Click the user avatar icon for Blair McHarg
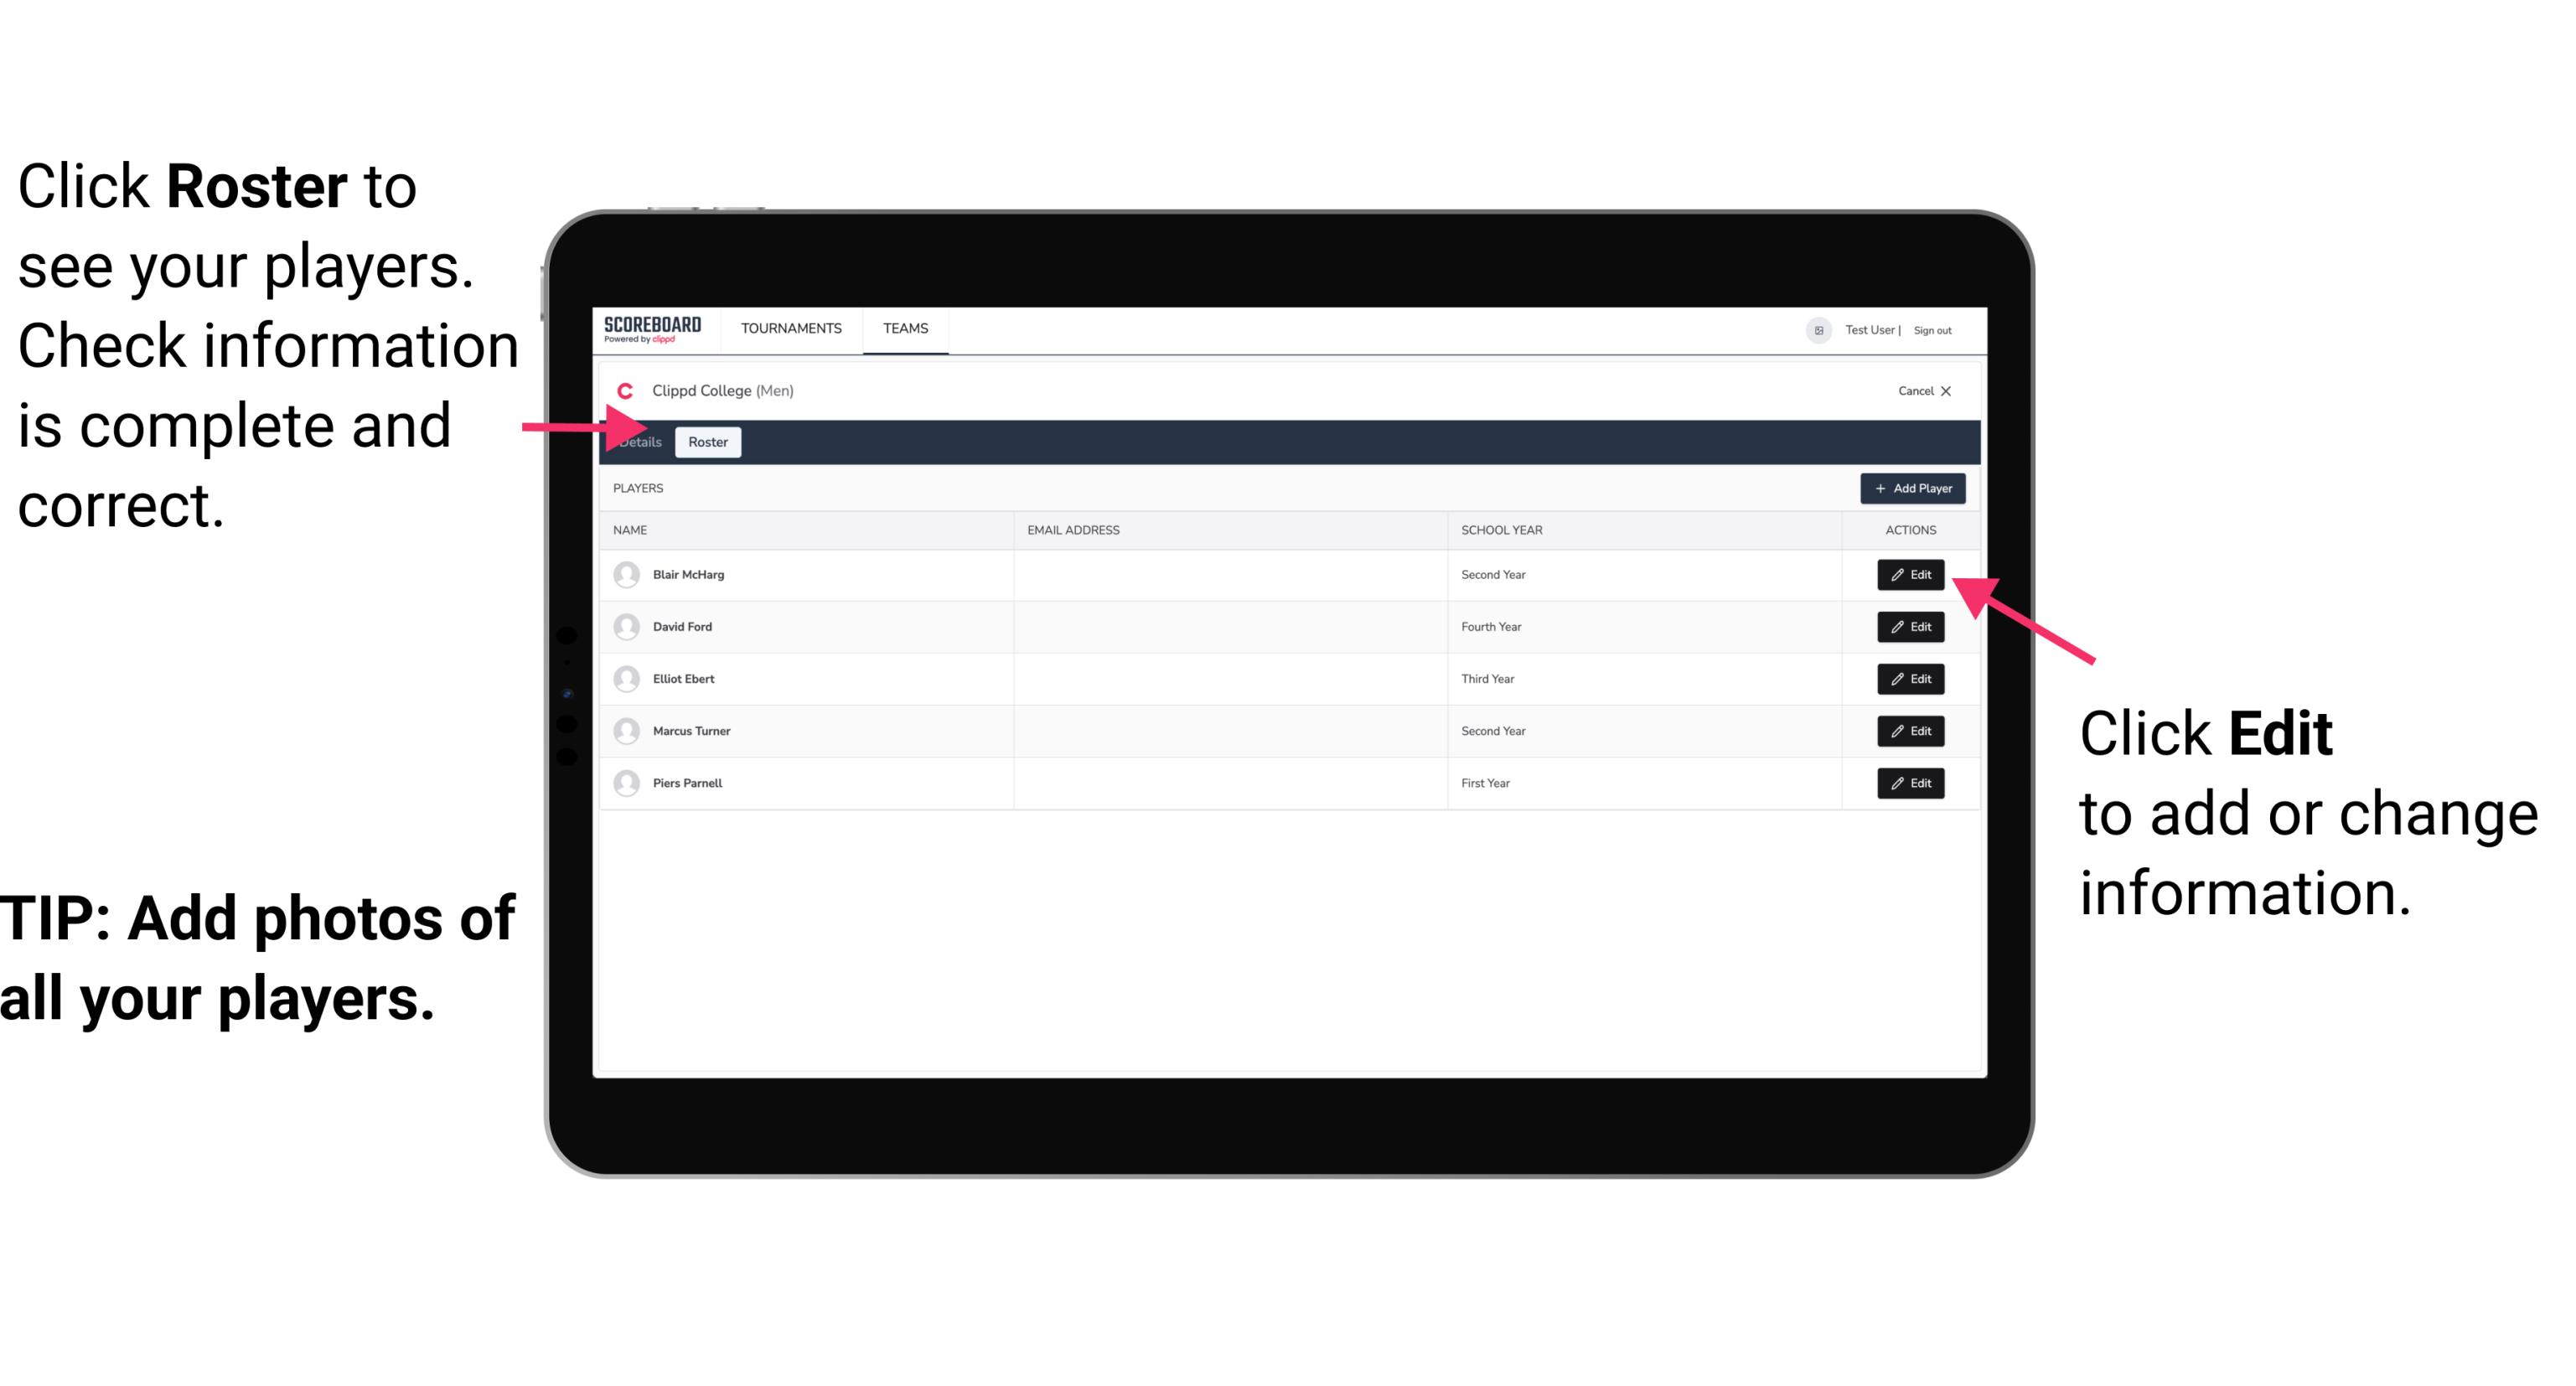 click(626, 573)
